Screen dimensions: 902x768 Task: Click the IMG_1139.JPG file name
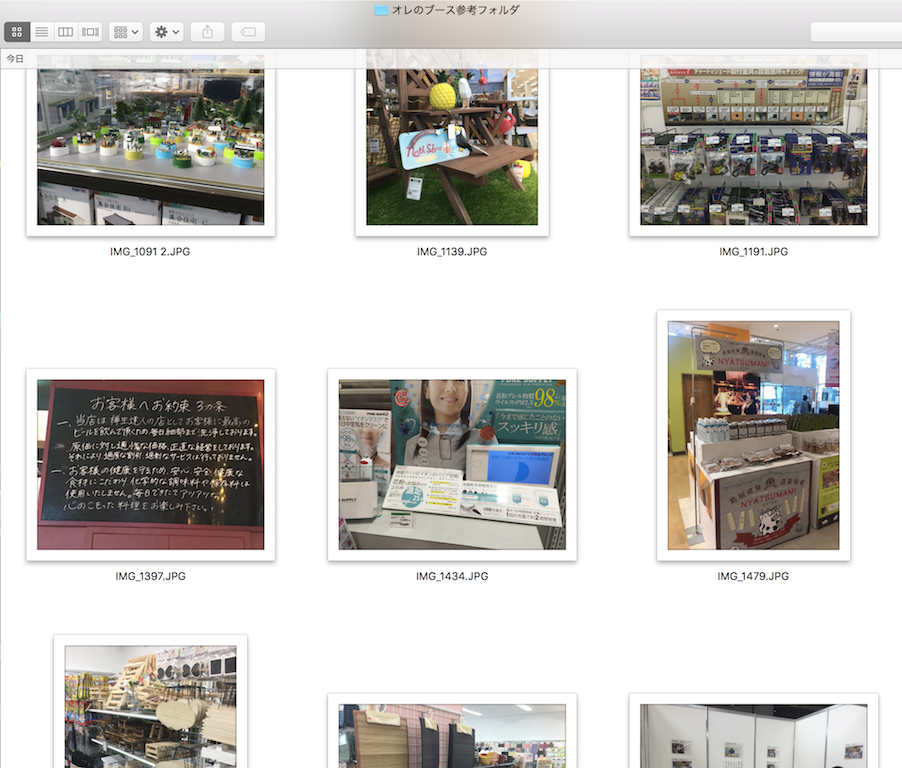(452, 251)
